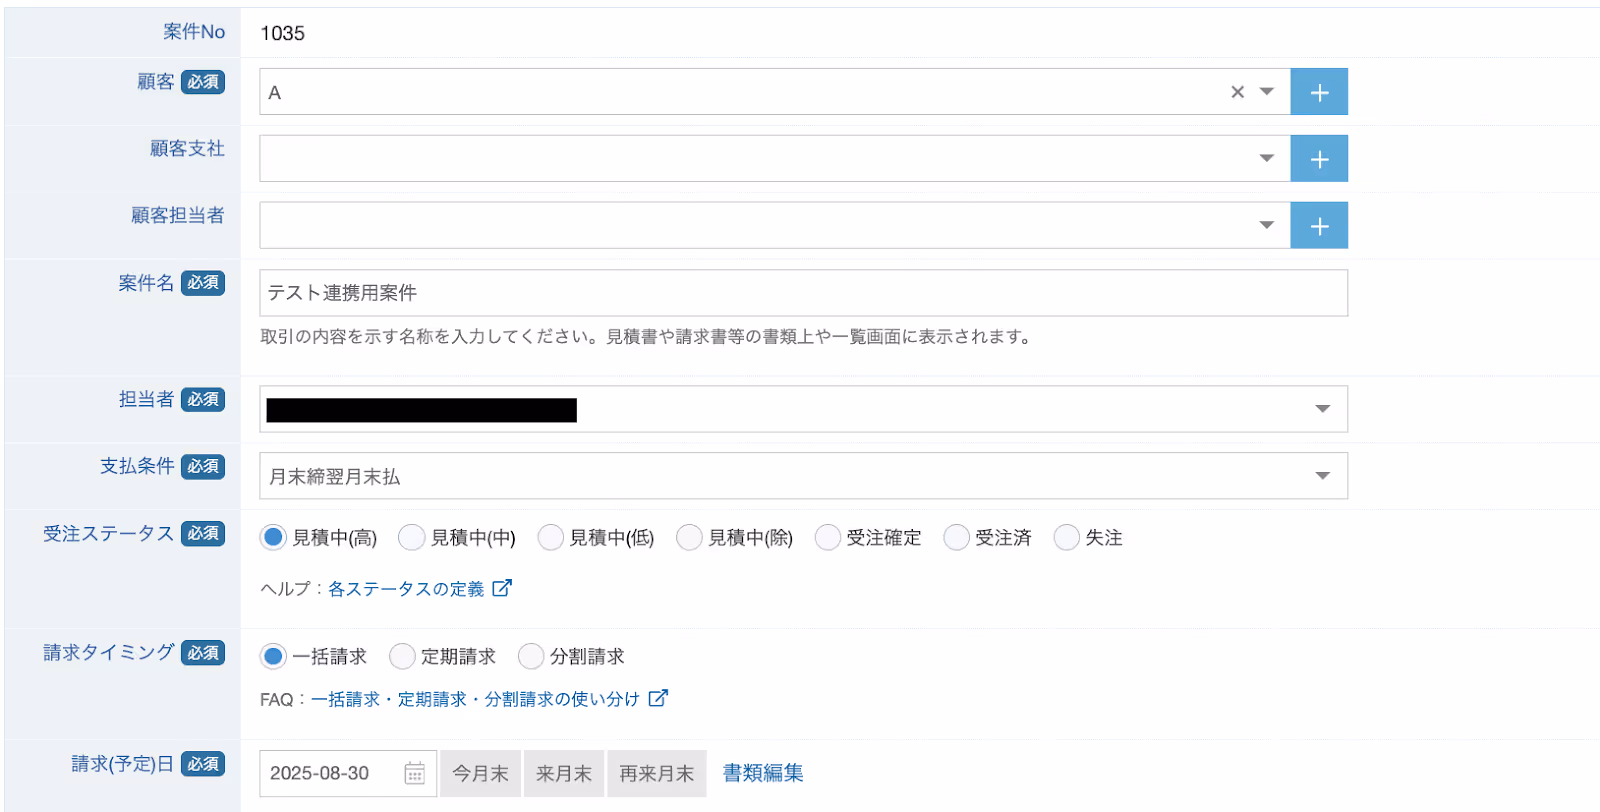Screen dimensions: 1600x812
Task: Select the 見積中(除) radio button
Action: click(689, 537)
